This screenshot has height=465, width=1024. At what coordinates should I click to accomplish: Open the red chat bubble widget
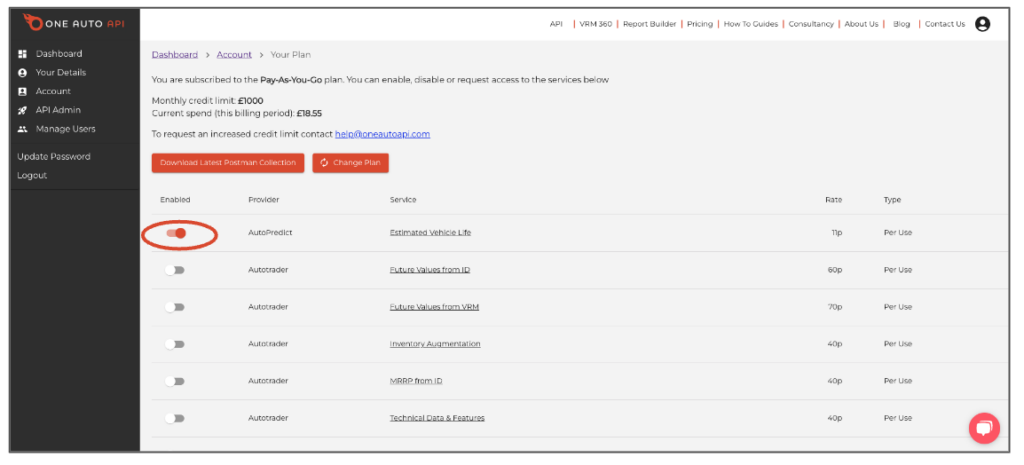[984, 428]
